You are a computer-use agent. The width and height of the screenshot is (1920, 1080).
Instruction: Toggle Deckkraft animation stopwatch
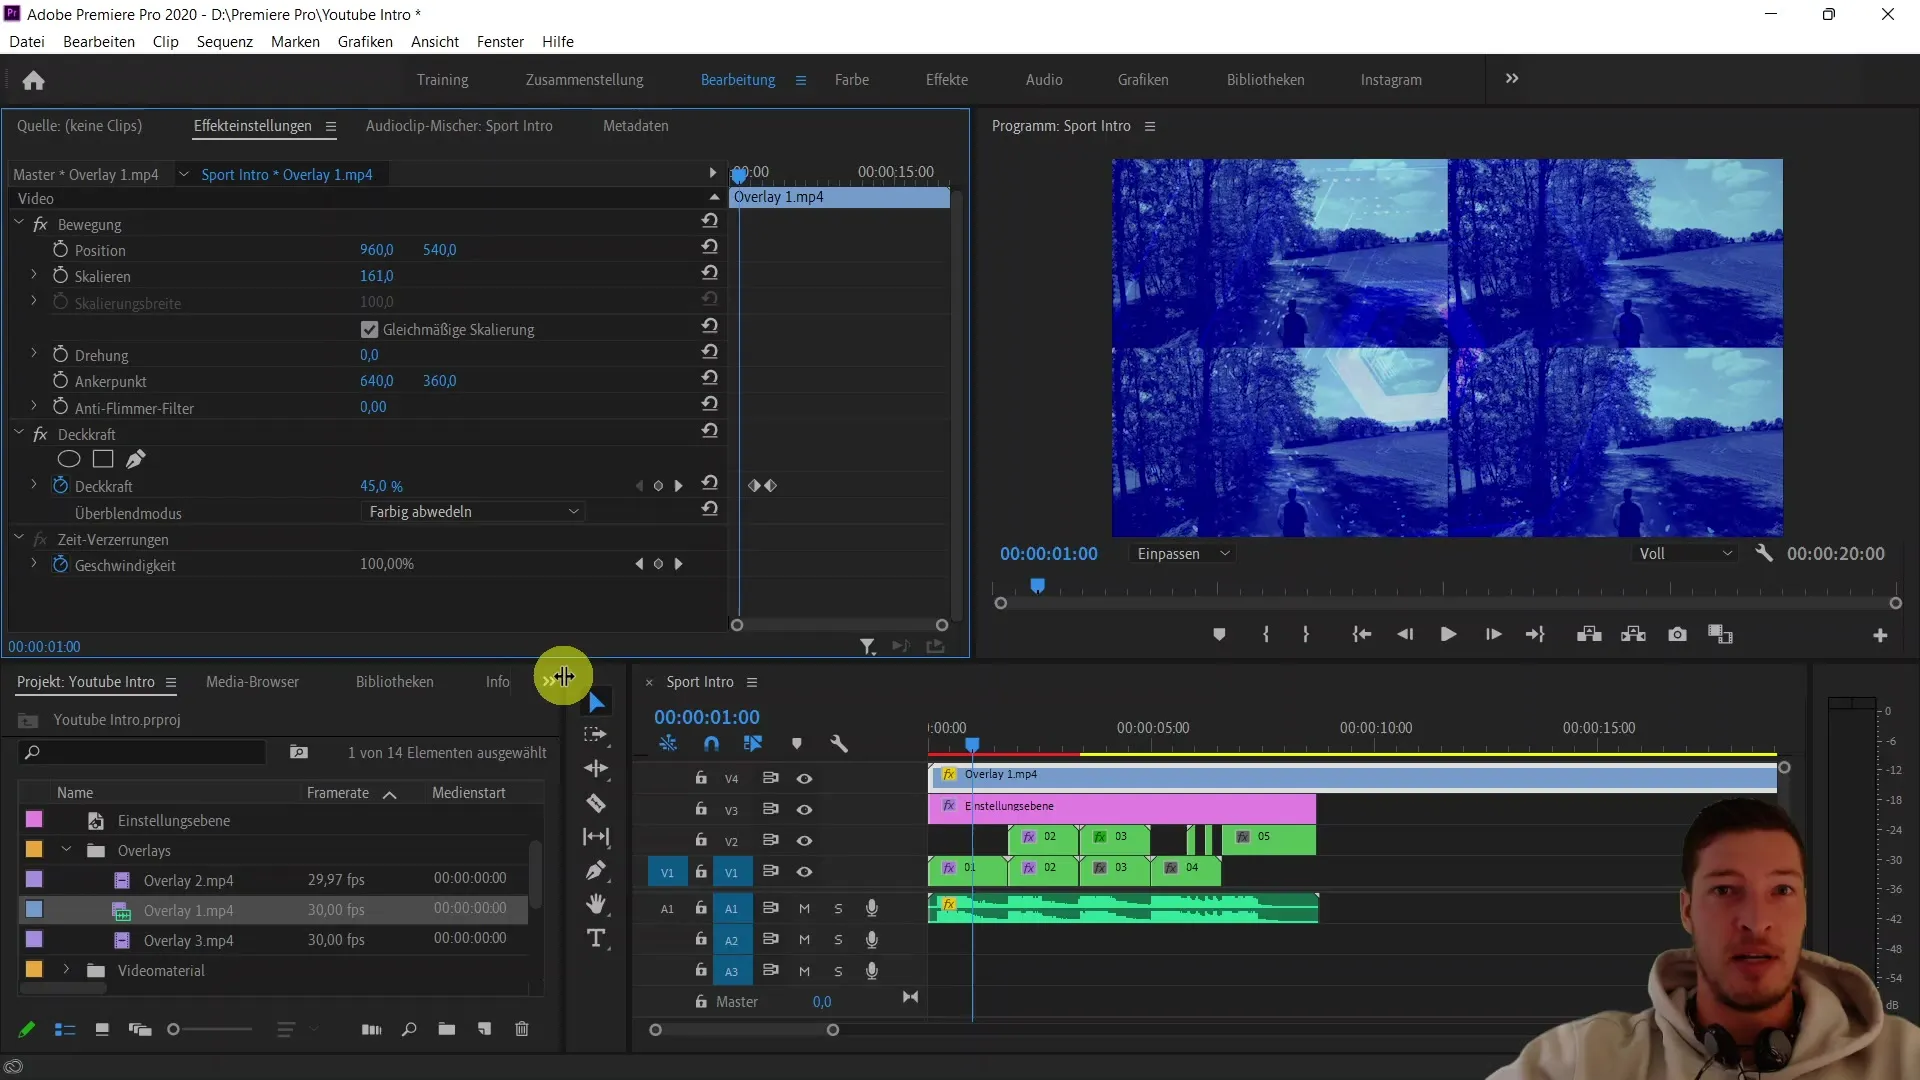coord(60,485)
